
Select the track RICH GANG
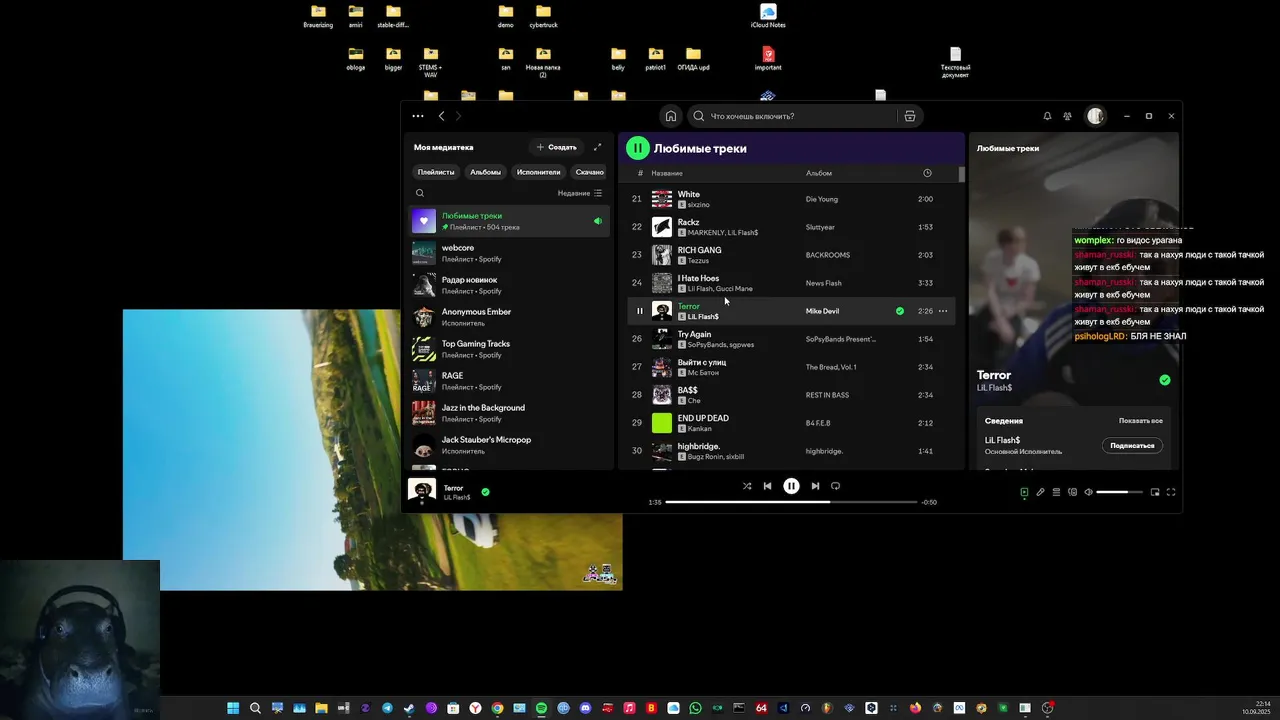point(791,255)
